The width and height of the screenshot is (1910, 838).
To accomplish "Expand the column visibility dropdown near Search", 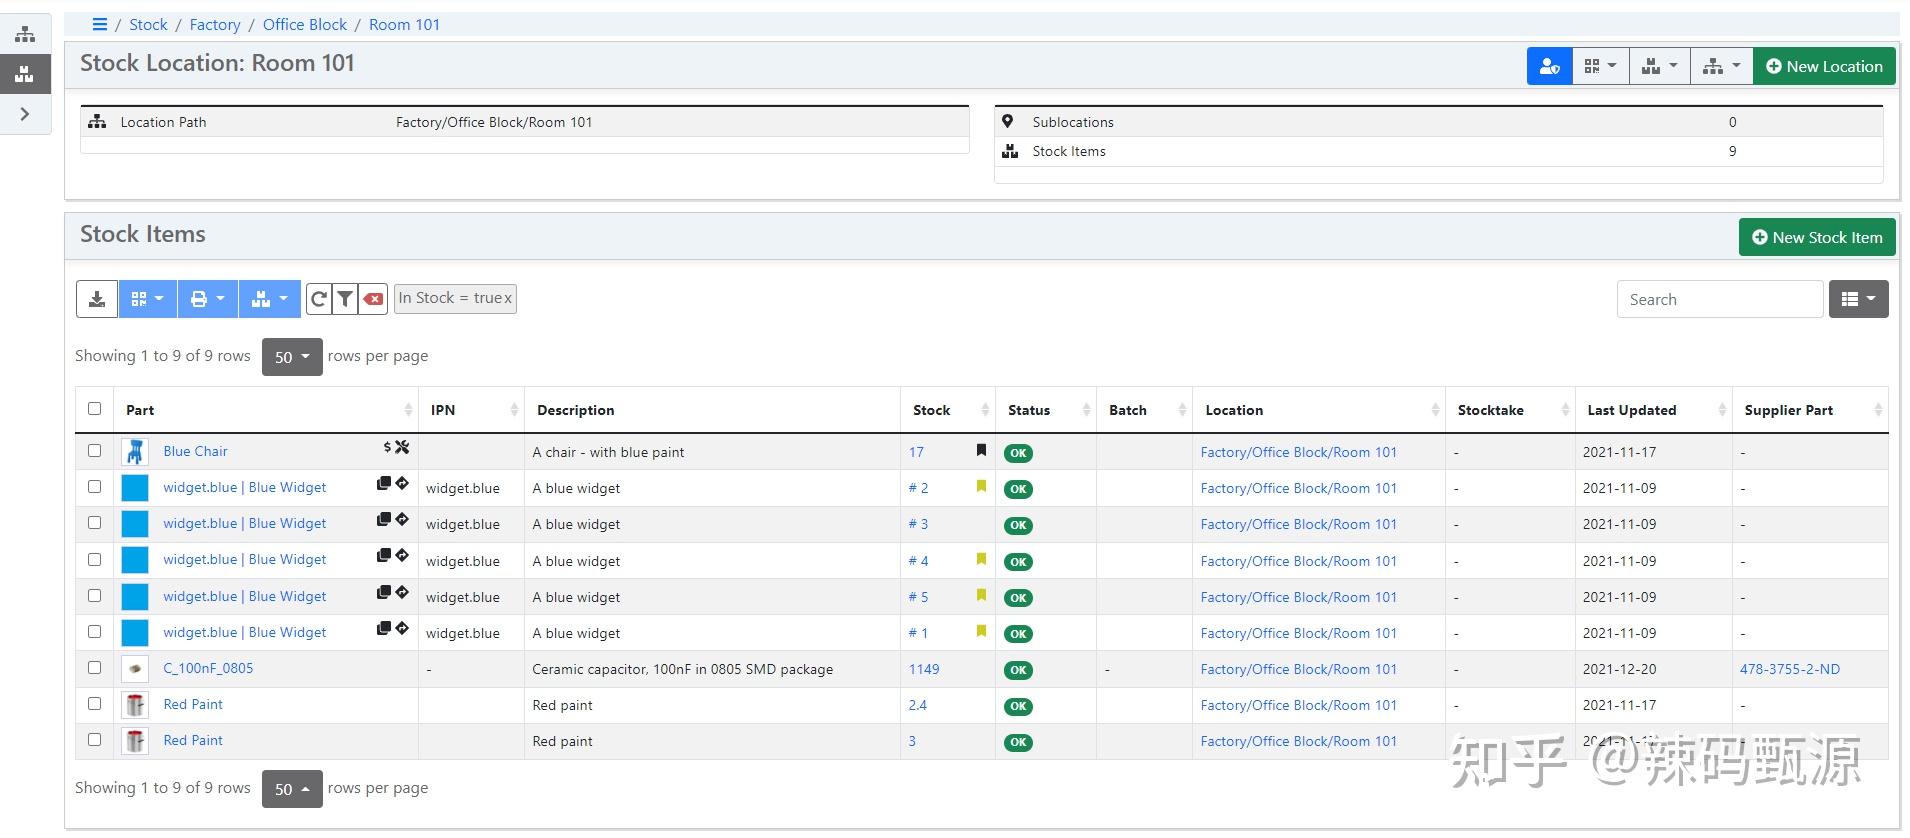I will [1858, 299].
